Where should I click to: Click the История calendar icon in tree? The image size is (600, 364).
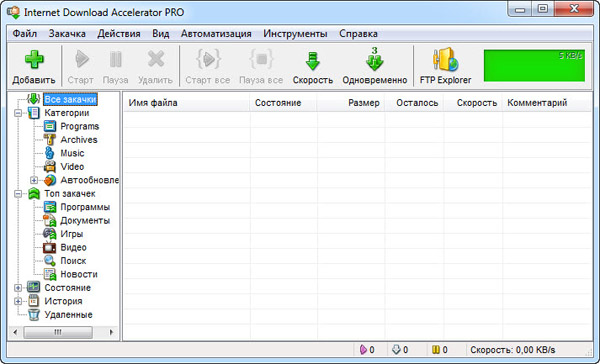[34, 301]
